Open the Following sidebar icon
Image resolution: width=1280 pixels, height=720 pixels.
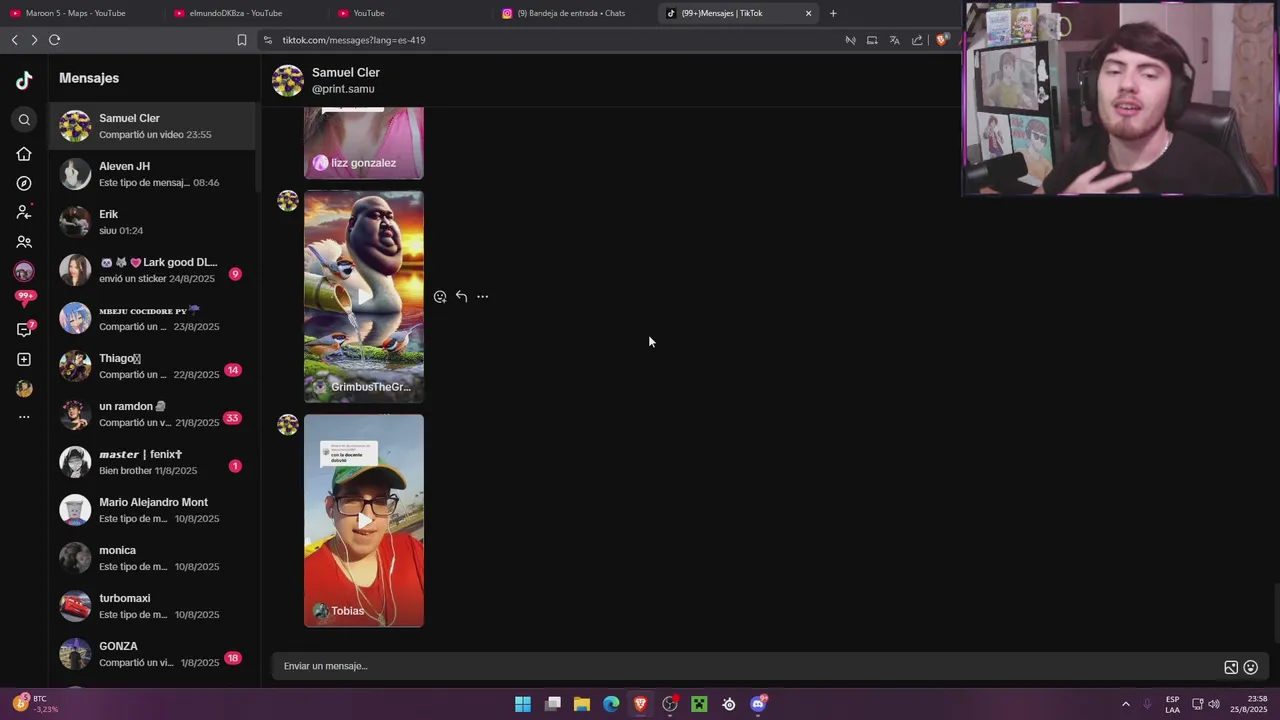[24, 212]
